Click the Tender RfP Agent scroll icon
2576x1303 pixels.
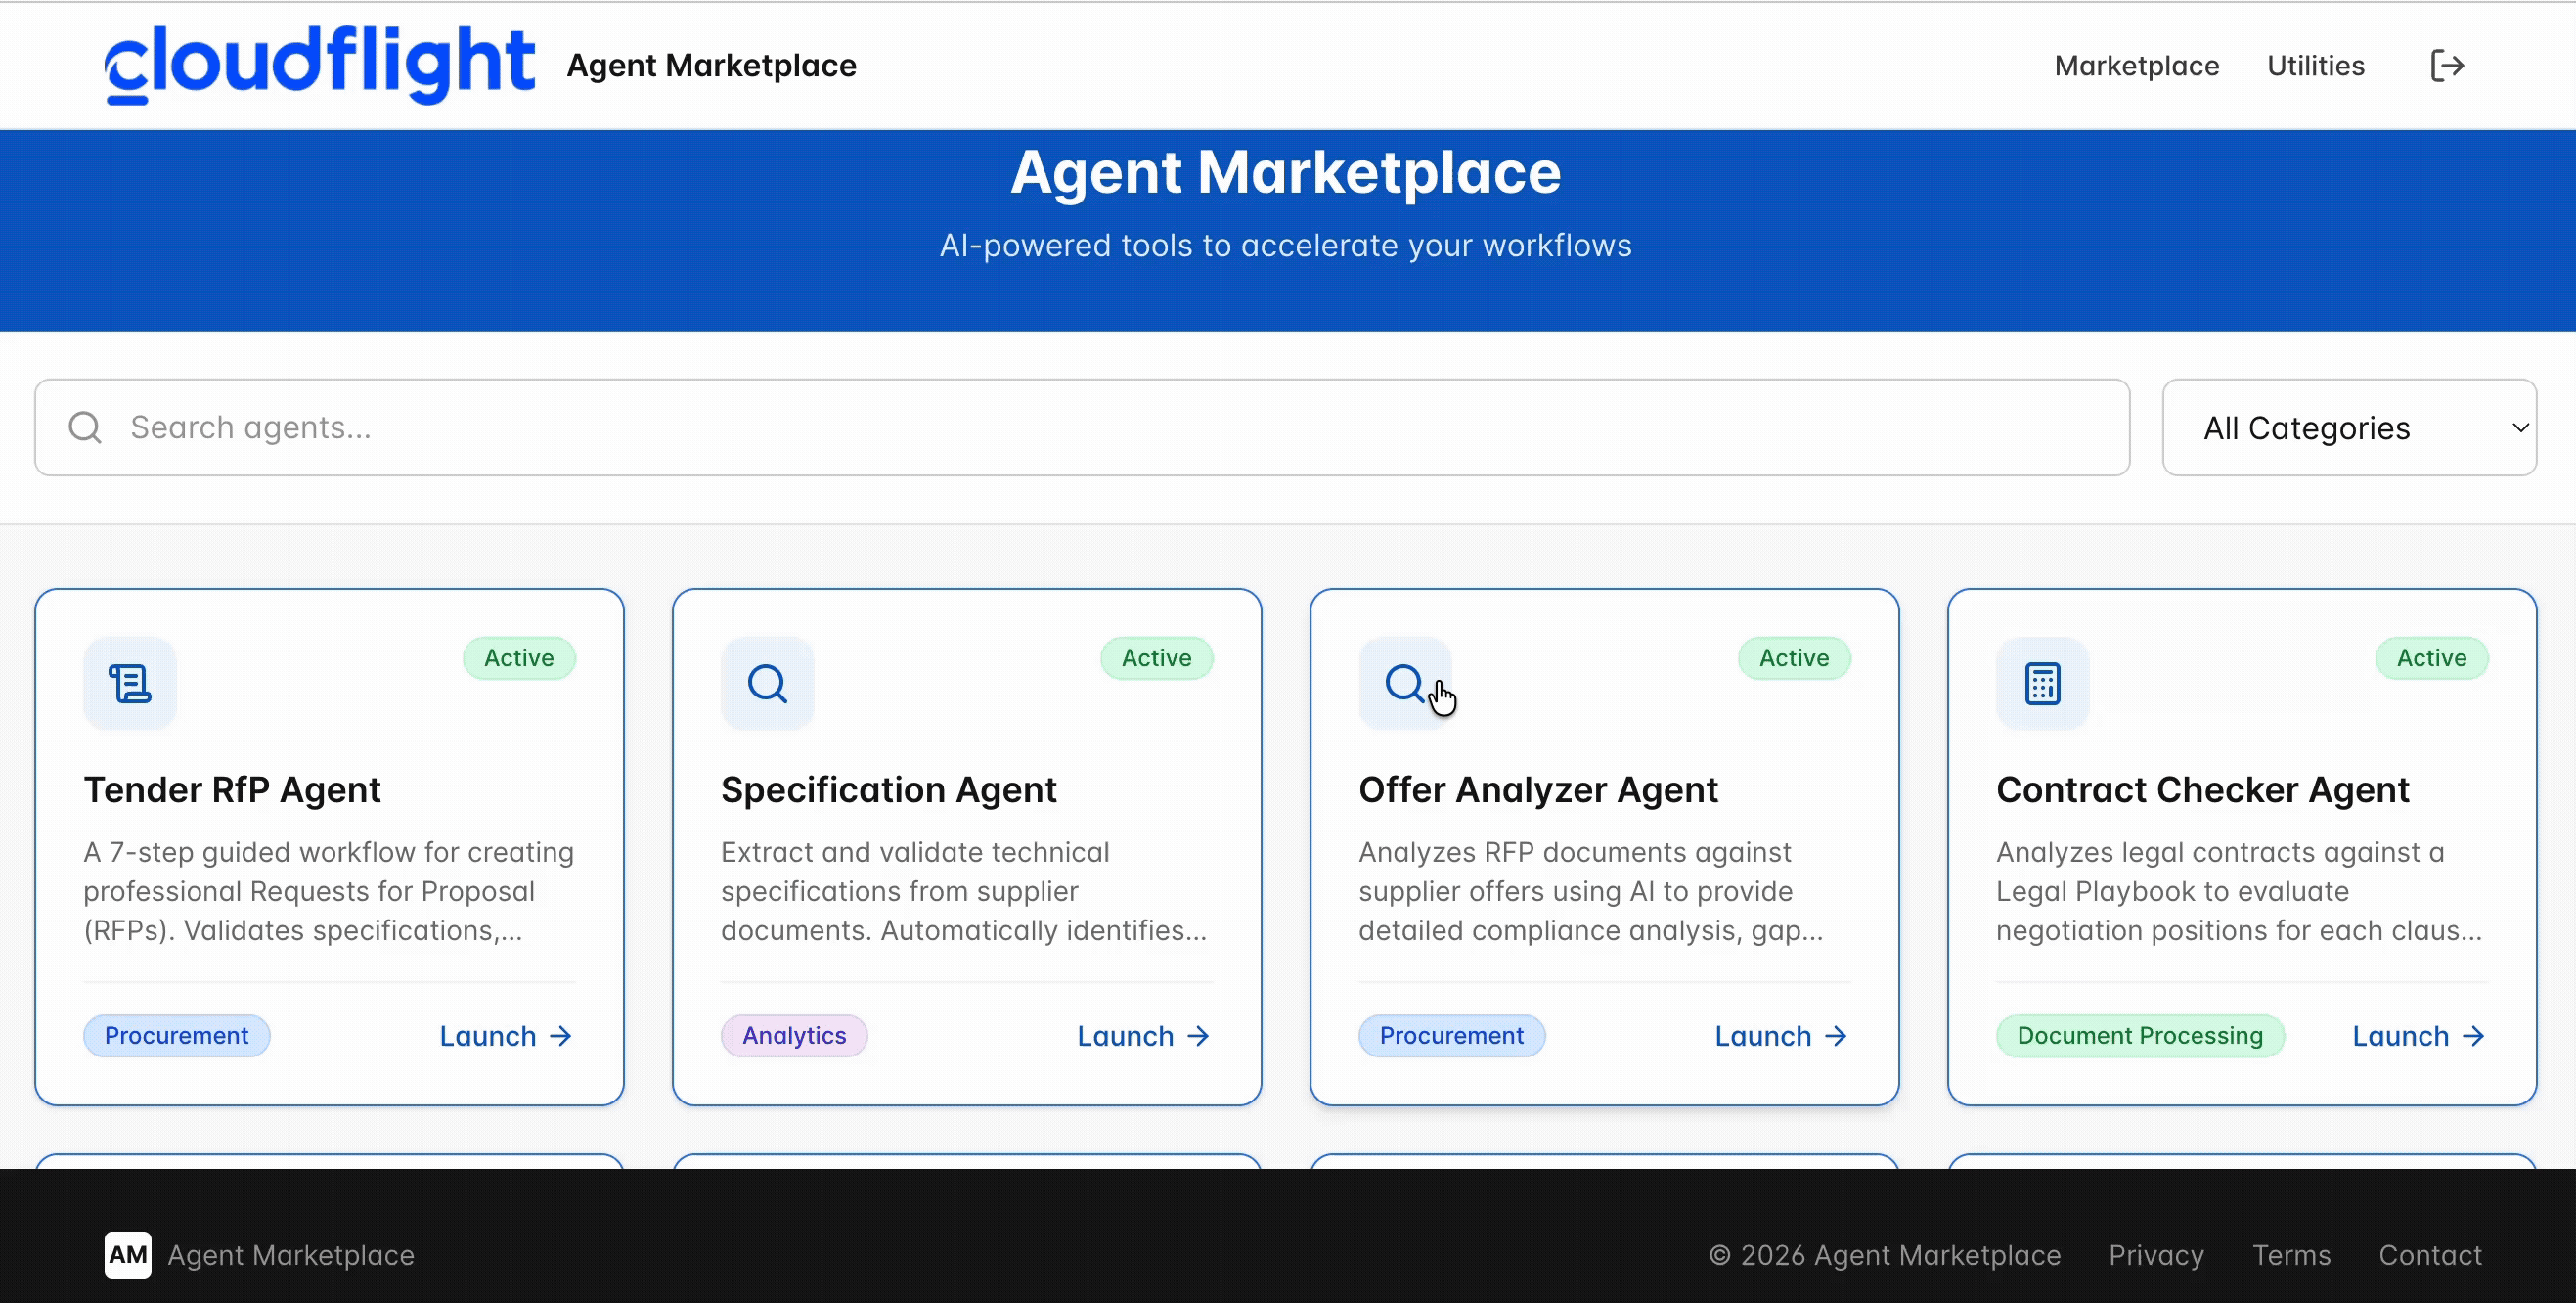pyautogui.click(x=130, y=684)
